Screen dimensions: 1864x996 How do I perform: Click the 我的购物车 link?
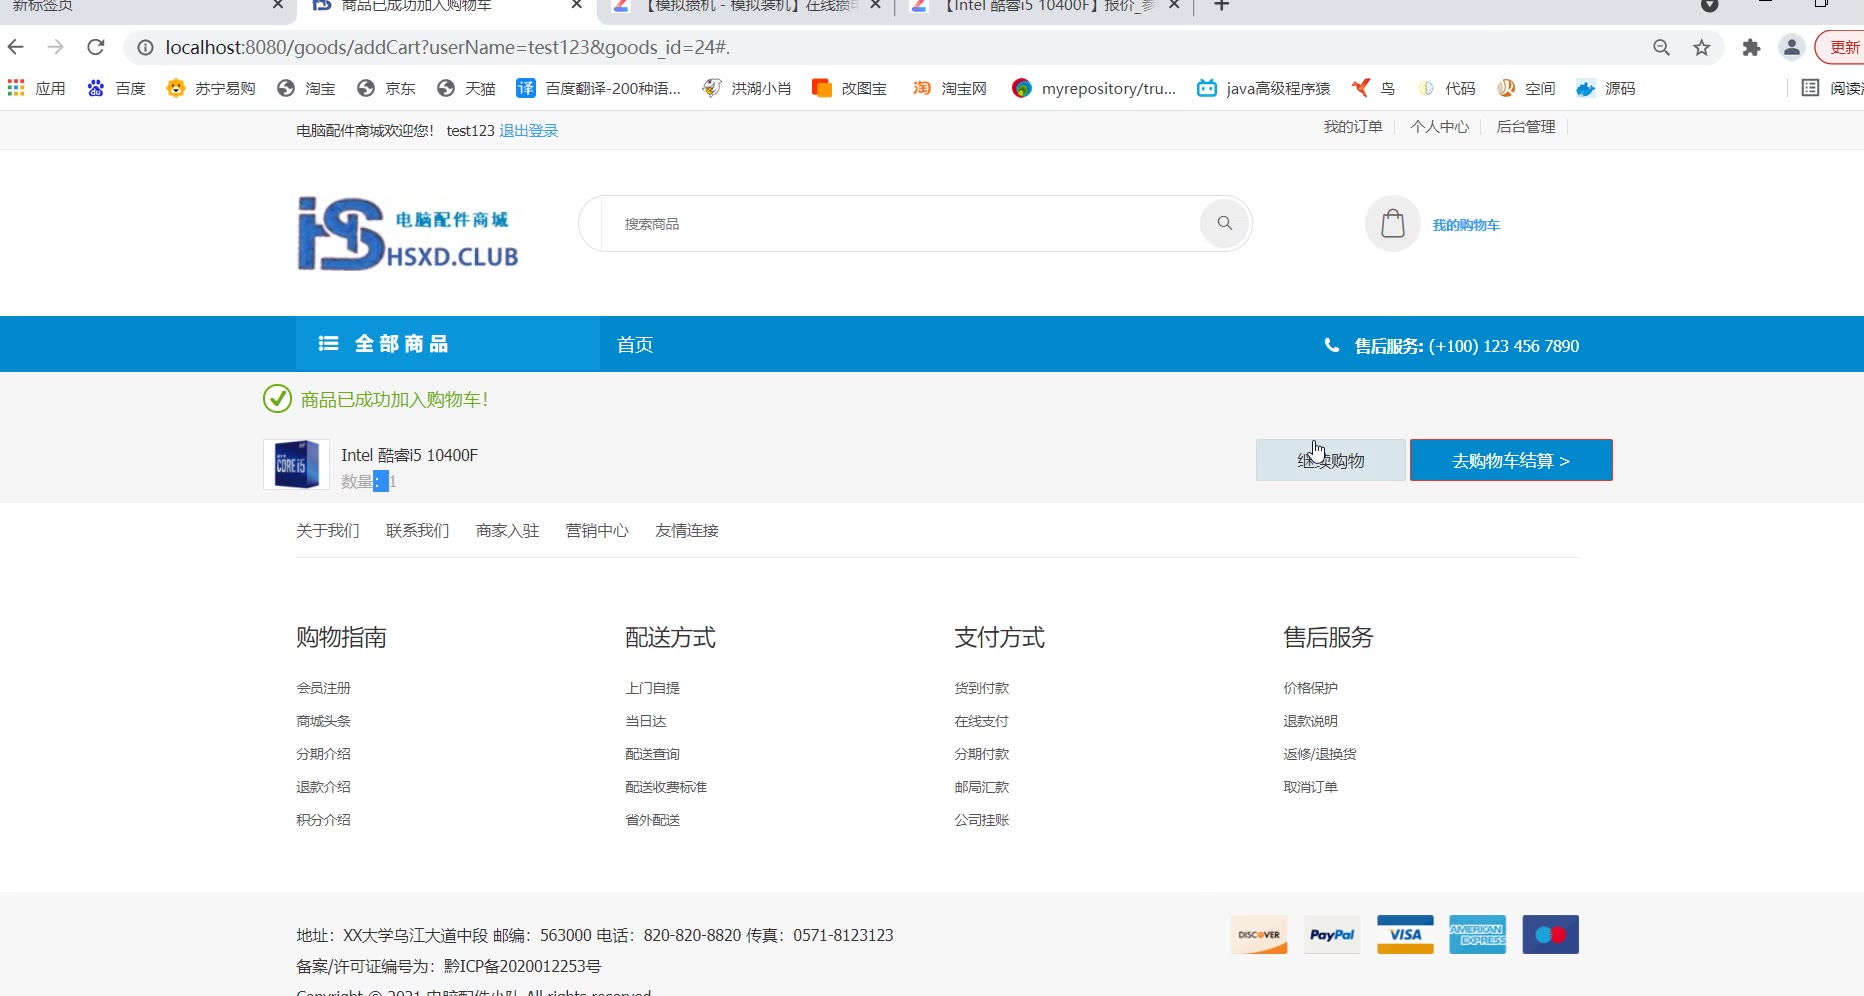click(1466, 225)
